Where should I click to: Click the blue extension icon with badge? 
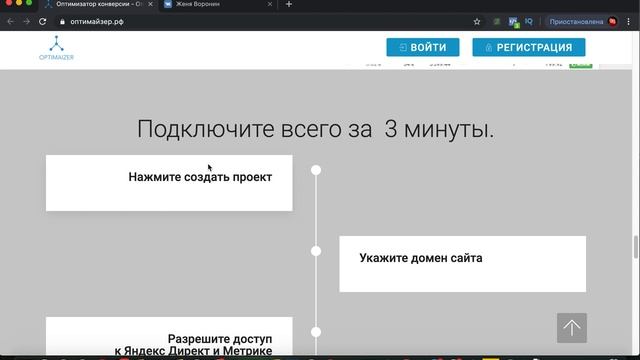(513, 22)
